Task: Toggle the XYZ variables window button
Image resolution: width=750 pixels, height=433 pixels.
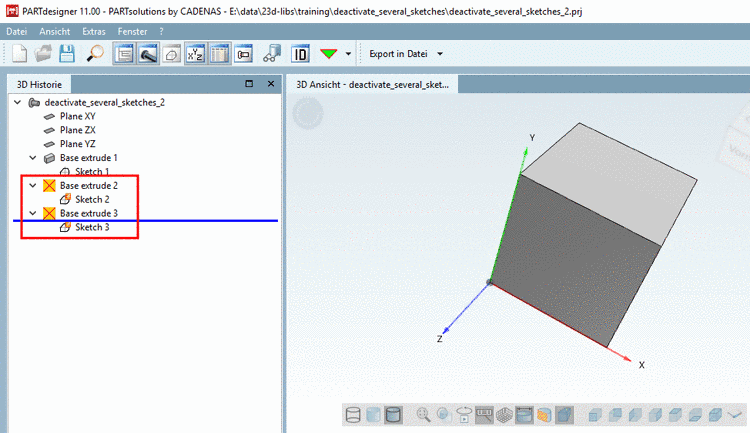Action: pyautogui.click(x=195, y=54)
